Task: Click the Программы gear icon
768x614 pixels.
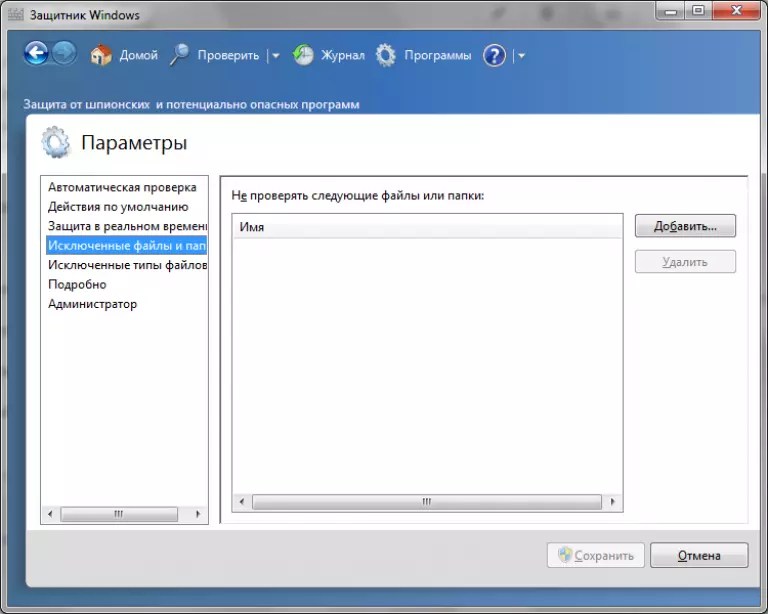Action: pyautogui.click(x=385, y=55)
